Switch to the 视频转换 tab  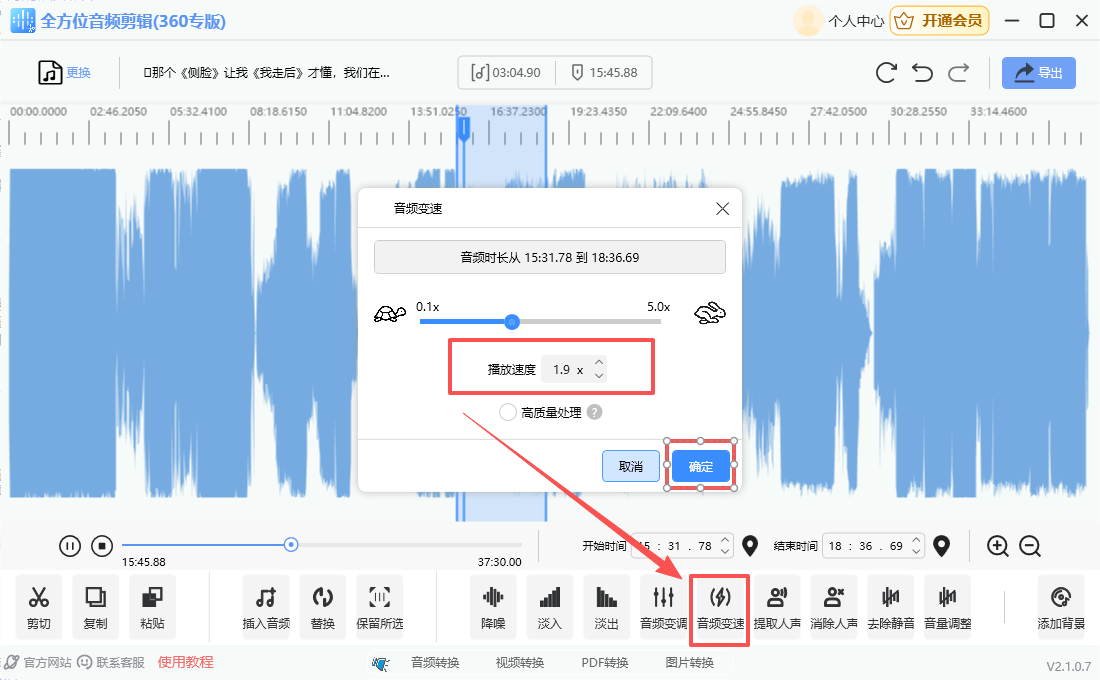click(x=519, y=661)
